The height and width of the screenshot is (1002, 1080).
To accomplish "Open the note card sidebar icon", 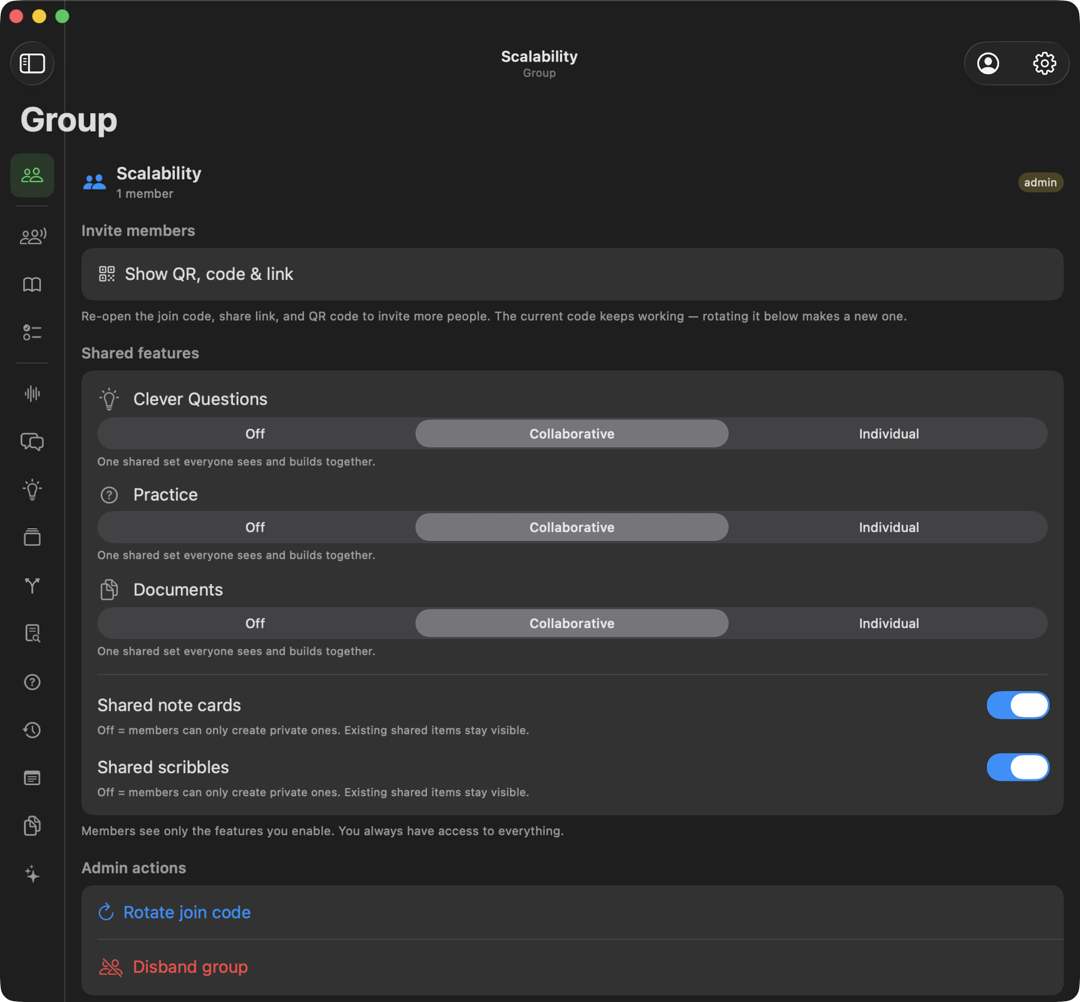I will [x=32, y=778].
